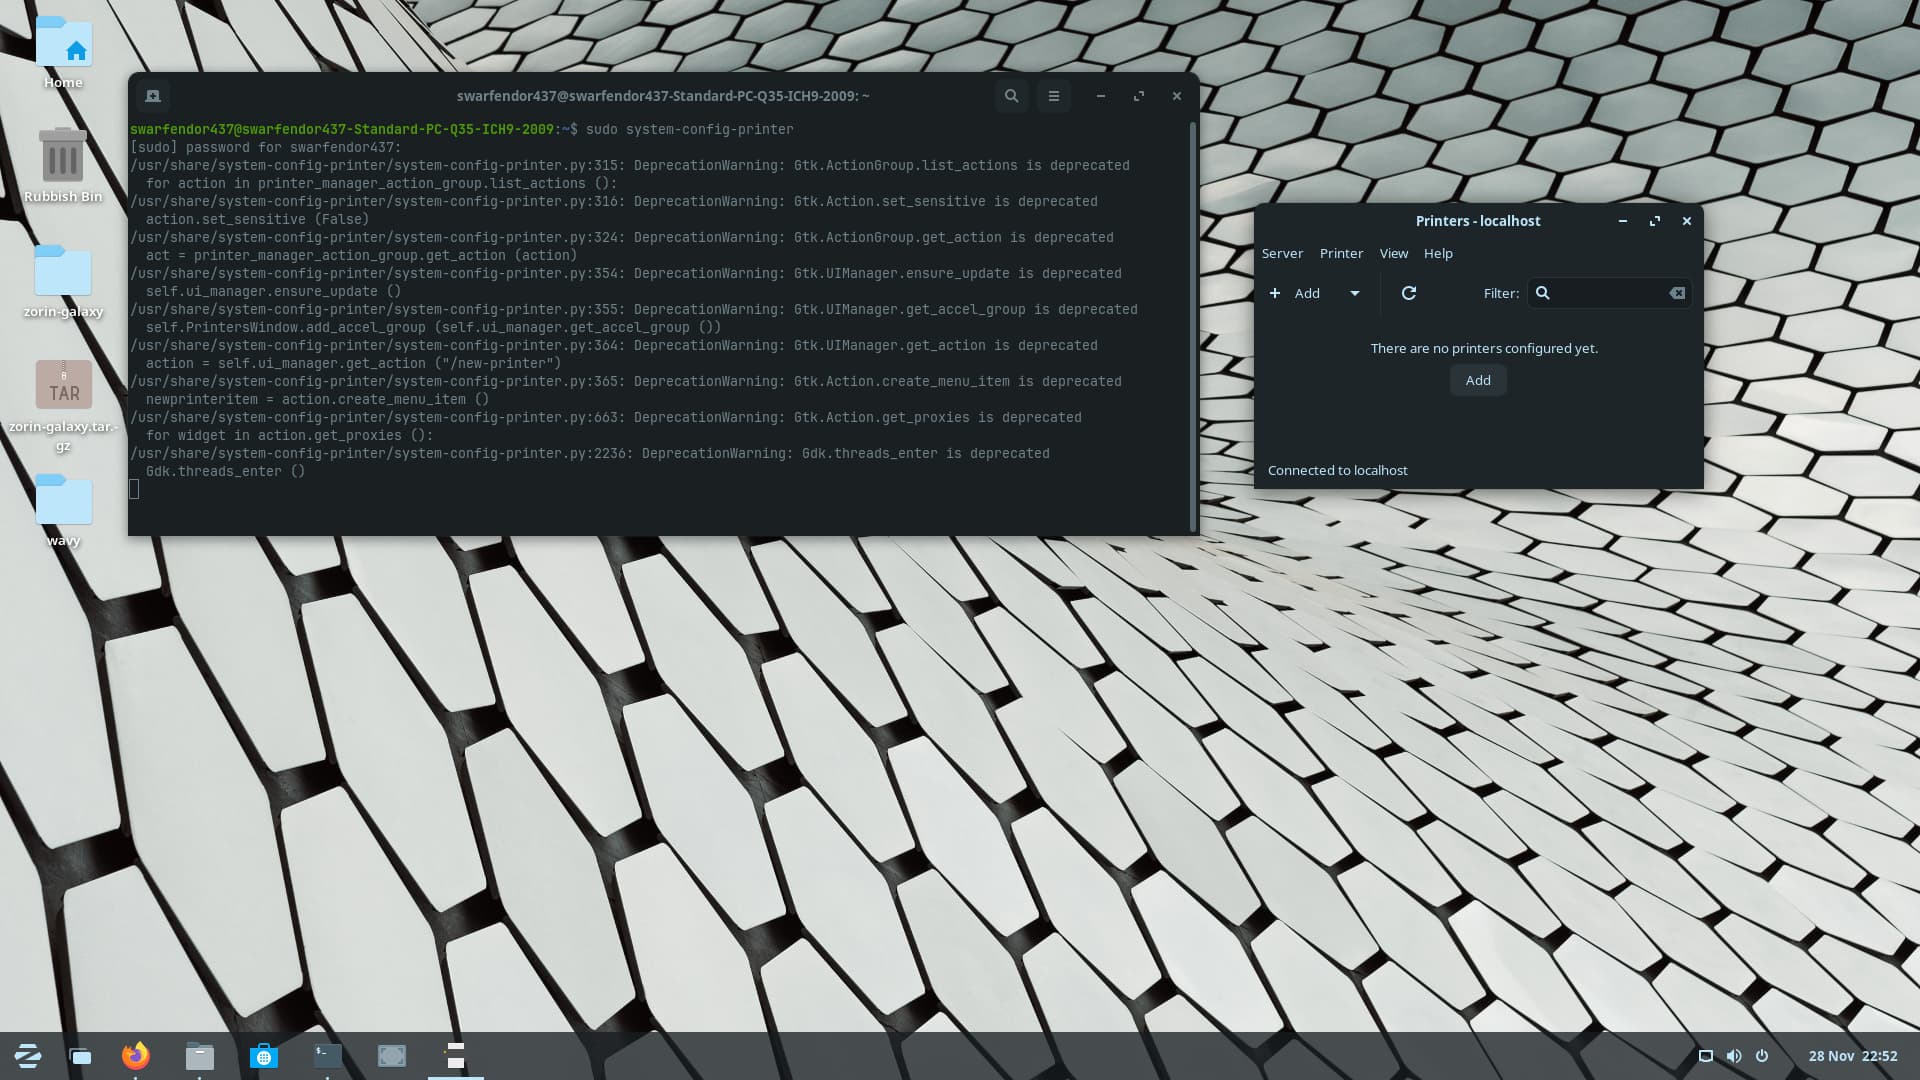Launch Firefox from the taskbar
This screenshot has width=1920, height=1080.
click(136, 1056)
